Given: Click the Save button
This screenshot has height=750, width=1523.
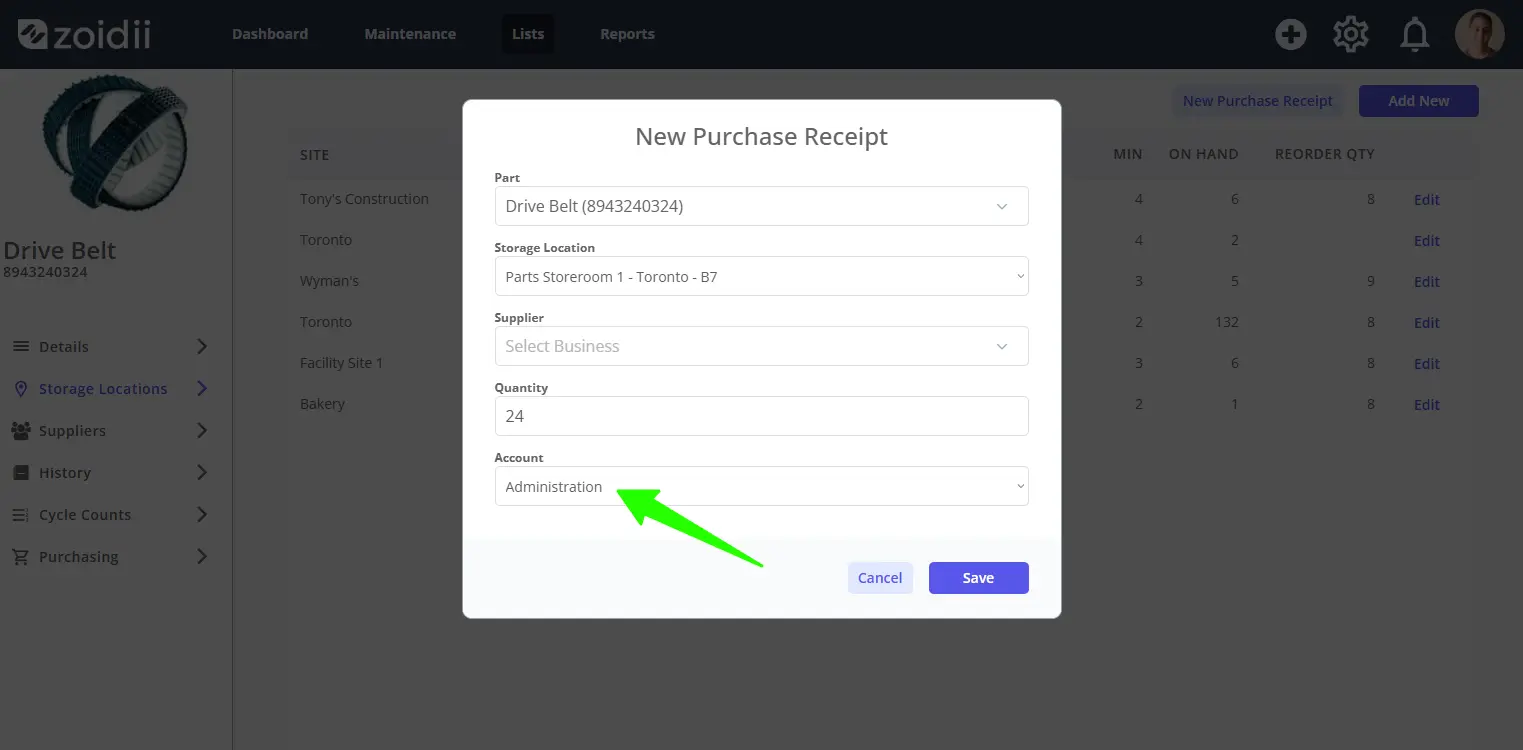Looking at the screenshot, I should tap(978, 578).
